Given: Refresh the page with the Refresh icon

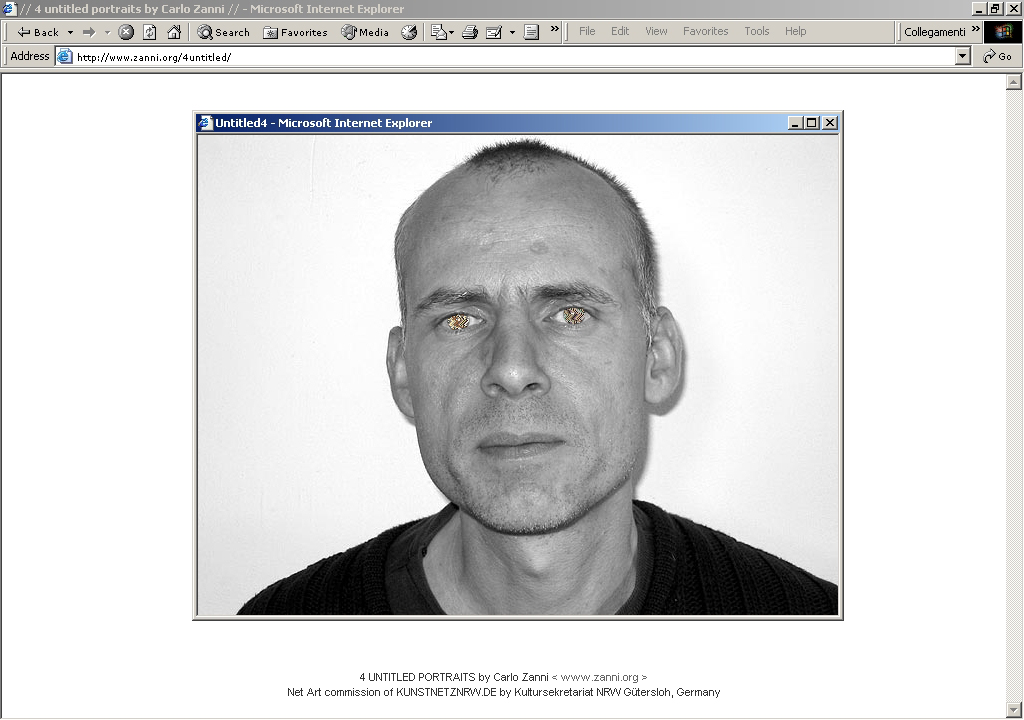Looking at the screenshot, I should pyautogui.click(x=150, y=32).
